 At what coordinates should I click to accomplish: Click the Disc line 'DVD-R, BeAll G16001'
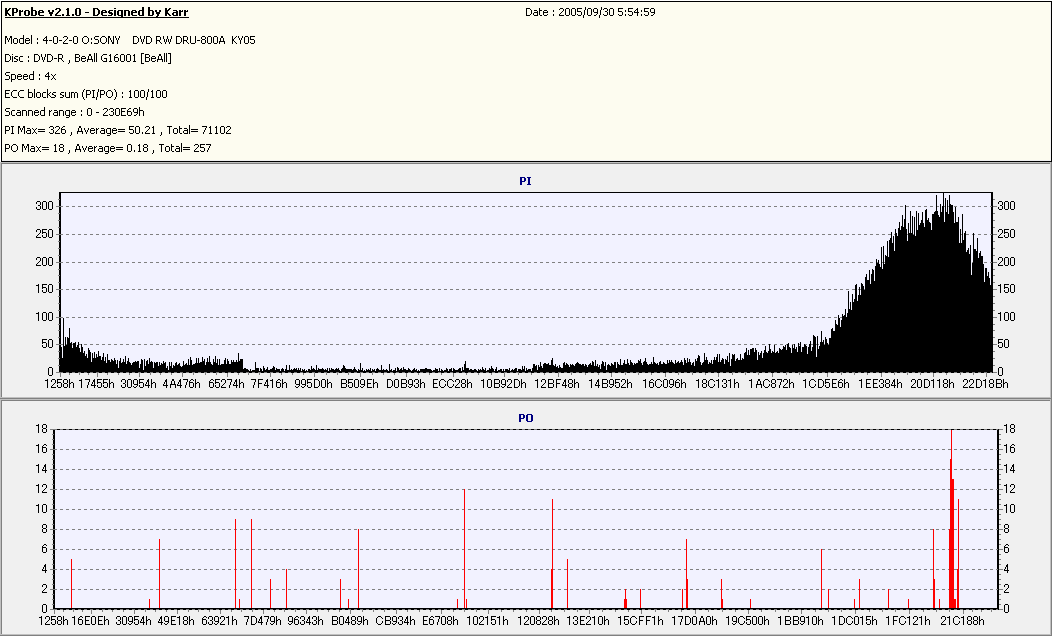click(88, 58)
